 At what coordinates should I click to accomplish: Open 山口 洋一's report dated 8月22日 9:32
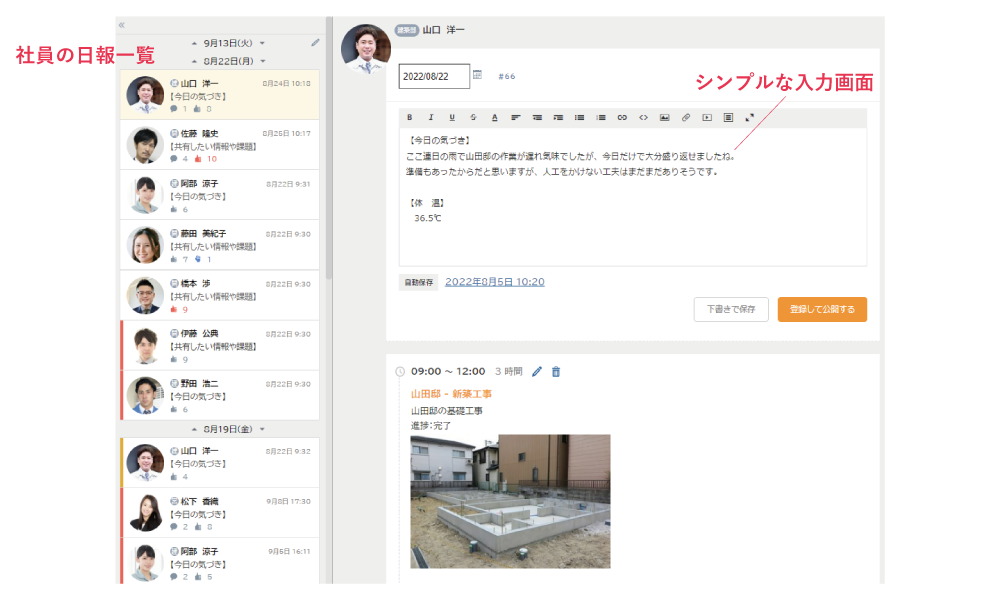coord(220,462)
